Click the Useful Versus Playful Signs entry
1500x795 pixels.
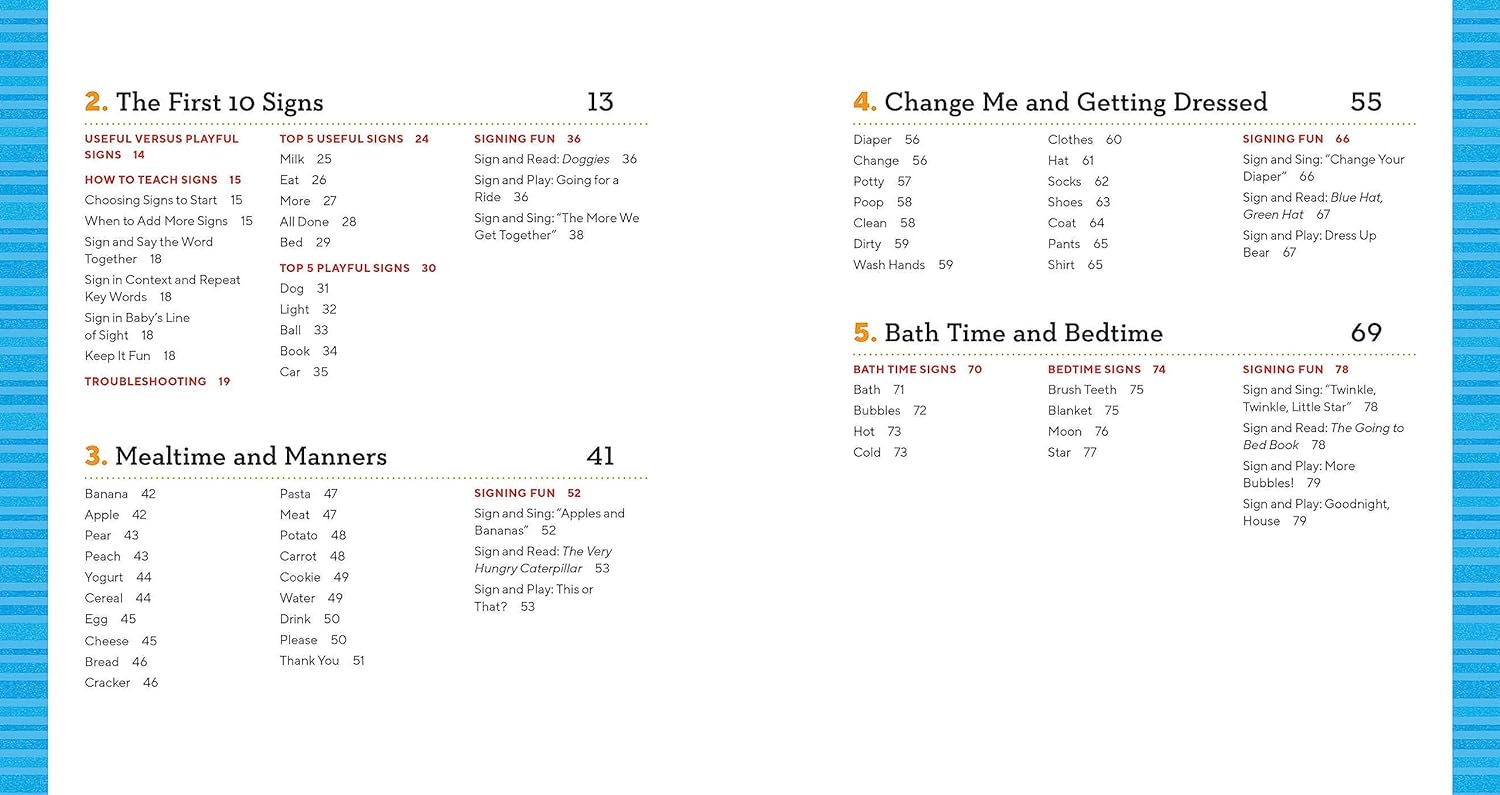coord(161,147)
